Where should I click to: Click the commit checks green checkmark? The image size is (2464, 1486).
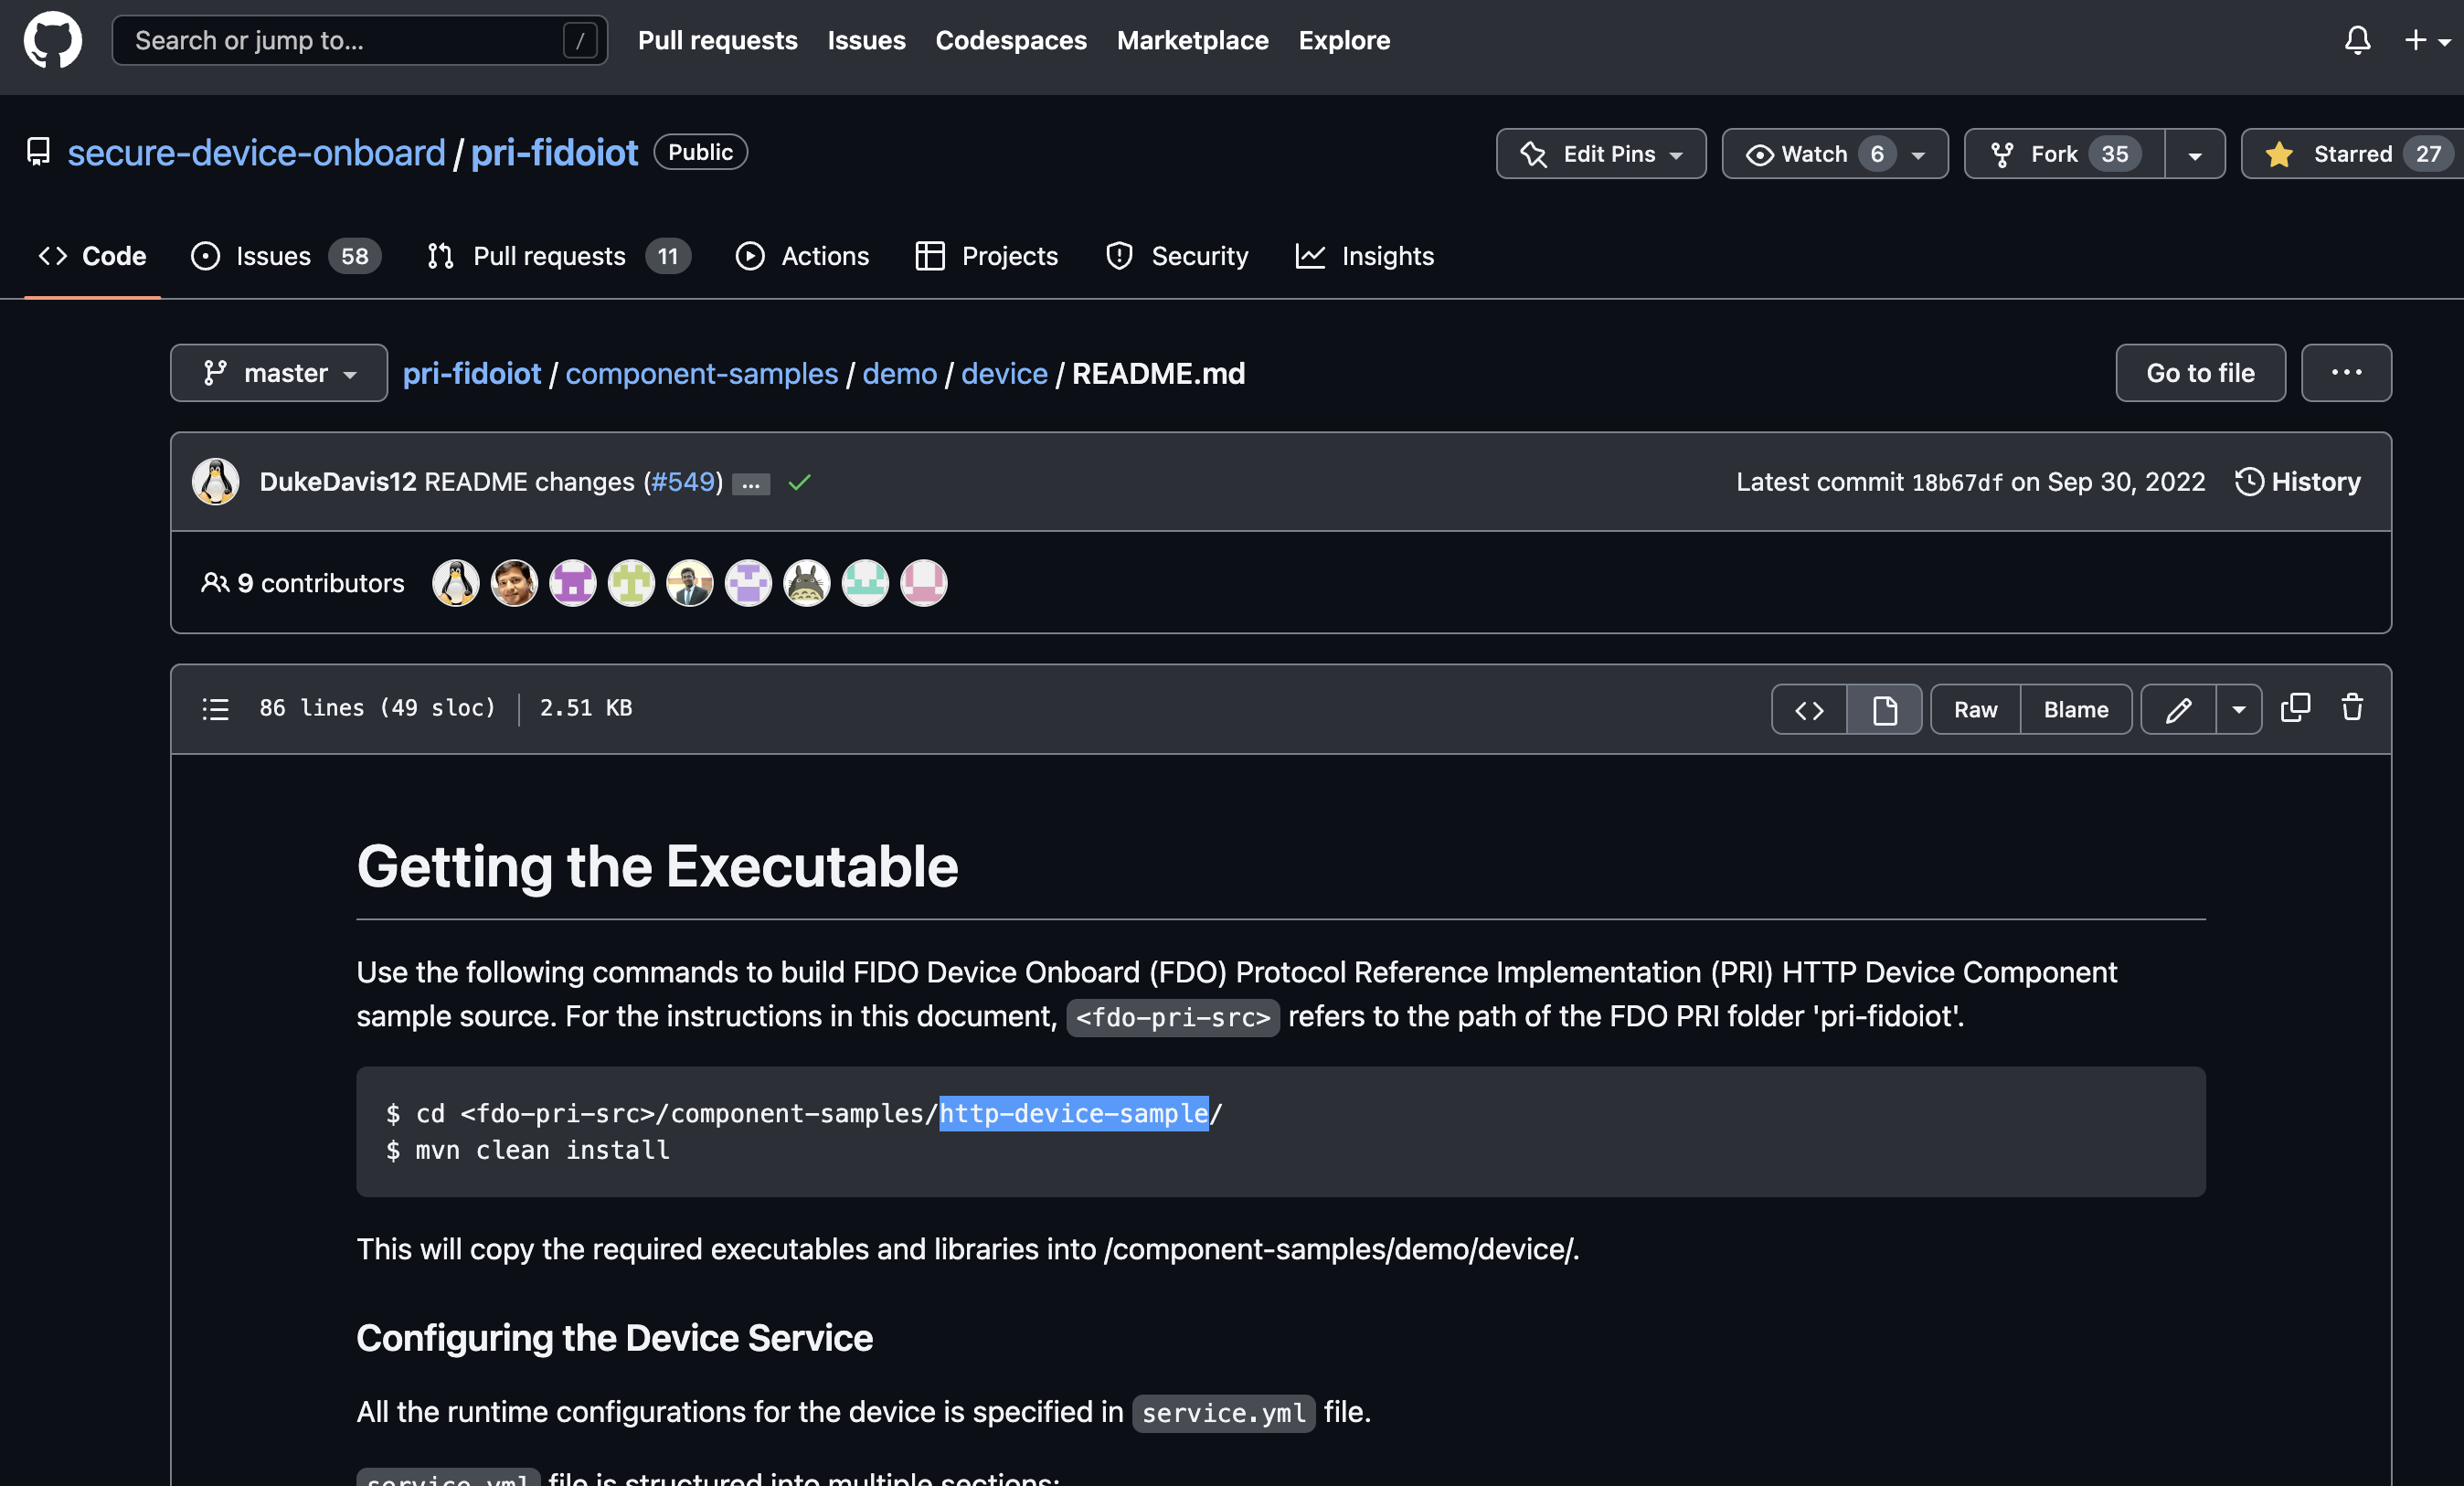tap(798, 483)
